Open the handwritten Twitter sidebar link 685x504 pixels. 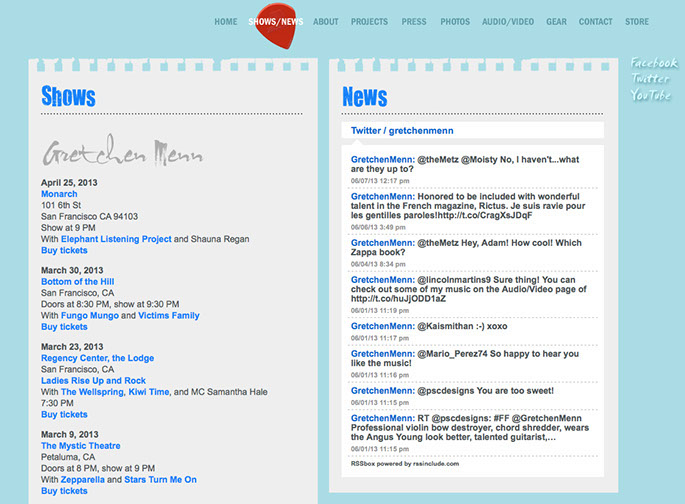click(x=650, y=79)
